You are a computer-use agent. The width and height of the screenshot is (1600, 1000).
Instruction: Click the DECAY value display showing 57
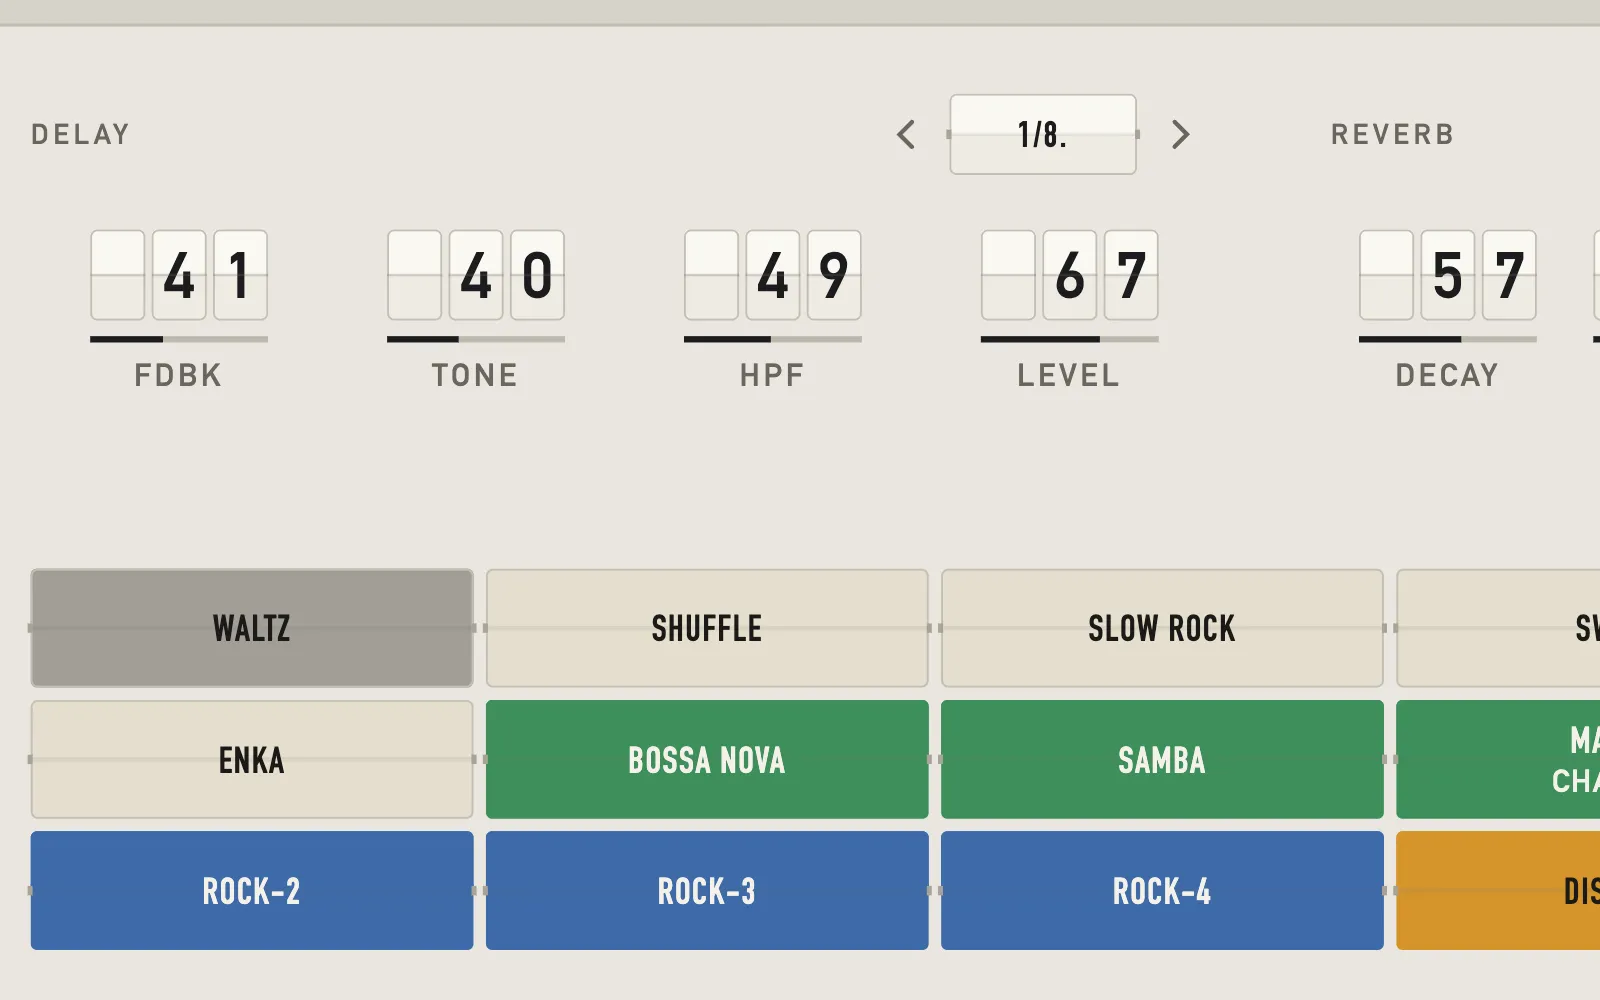click(1448, 275)
